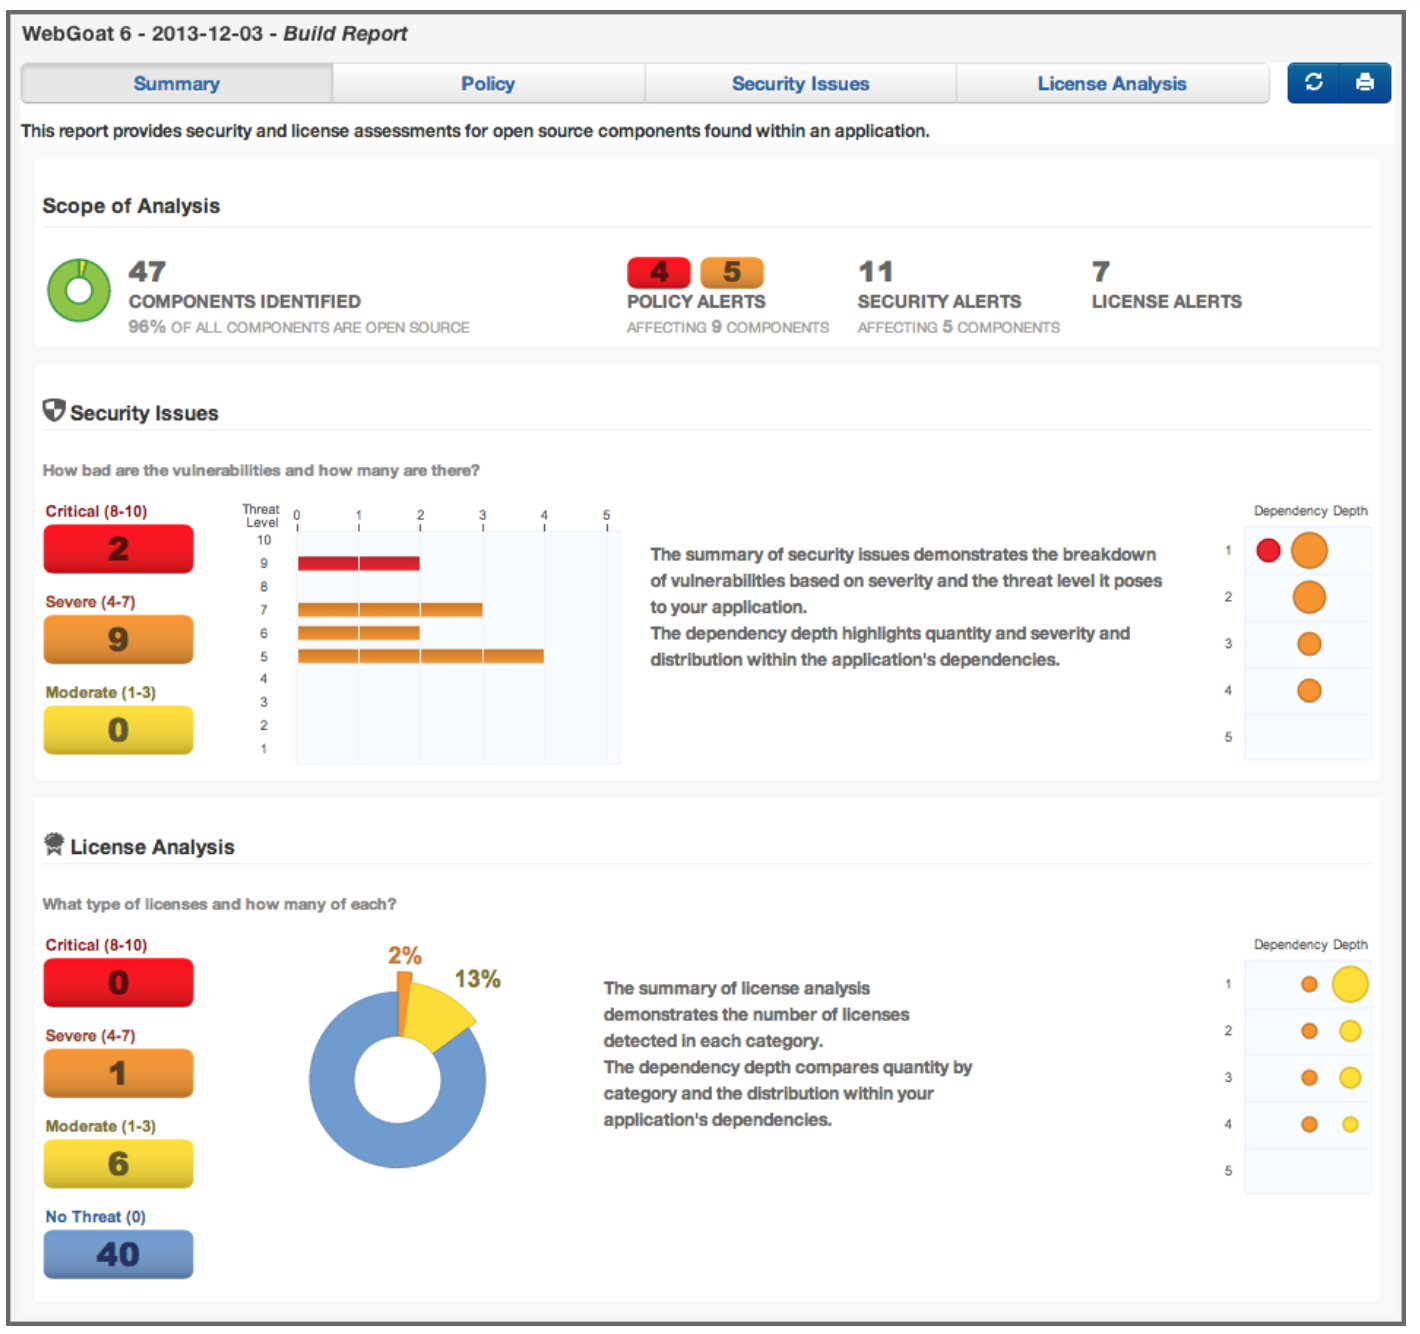
Task: Click the orange bar at threat level 5
Action: pyautogui.click(x=420, y=656)
